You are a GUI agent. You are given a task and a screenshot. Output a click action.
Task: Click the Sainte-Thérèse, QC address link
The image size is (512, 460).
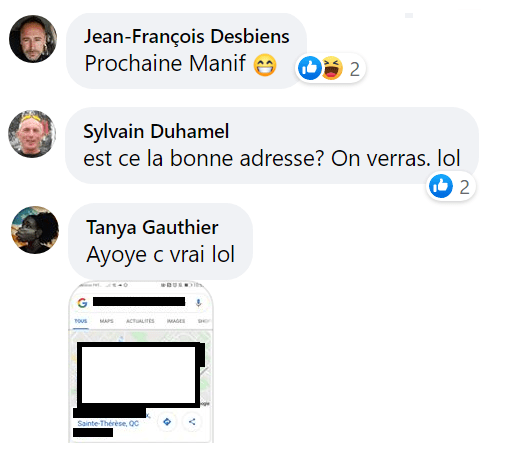pos(108,423)
